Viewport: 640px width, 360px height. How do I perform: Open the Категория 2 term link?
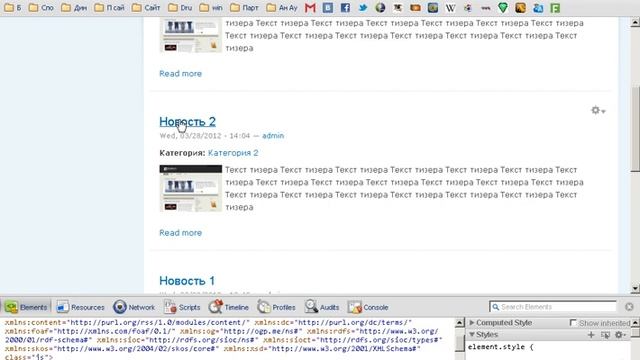pyautogui.click(x=233, y=153)
